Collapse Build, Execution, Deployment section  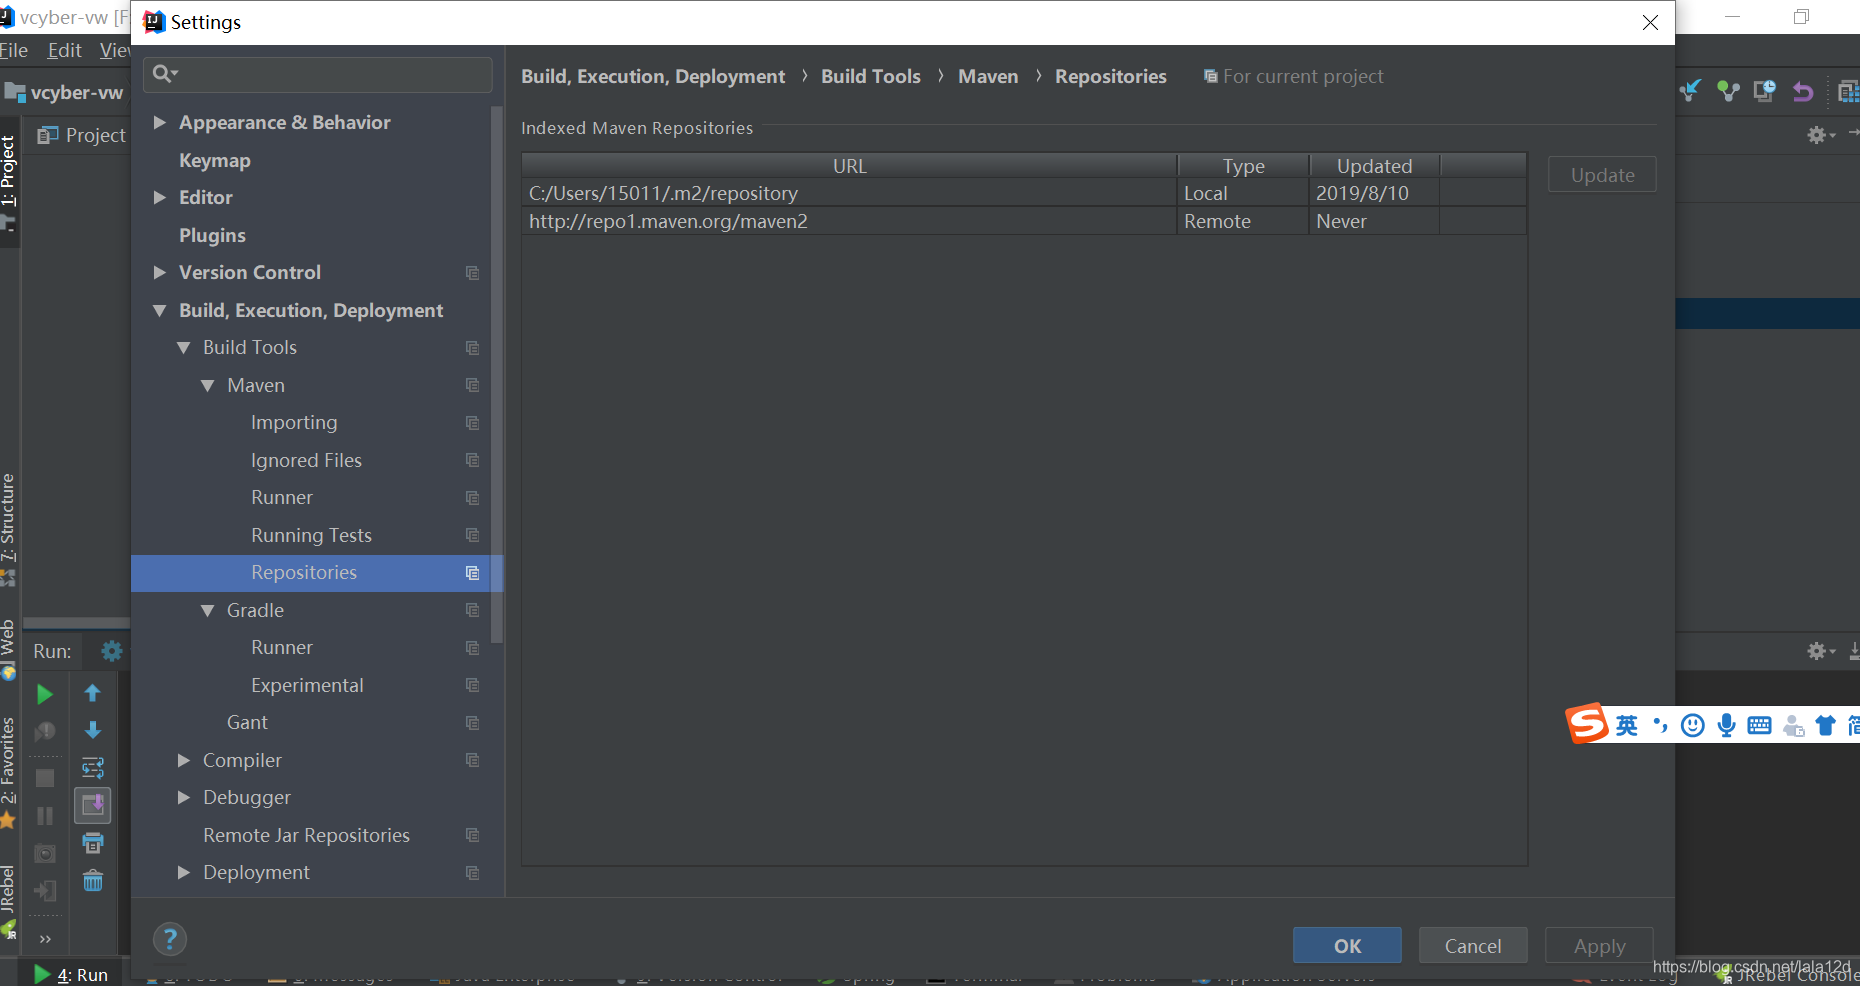coord(159,311)
